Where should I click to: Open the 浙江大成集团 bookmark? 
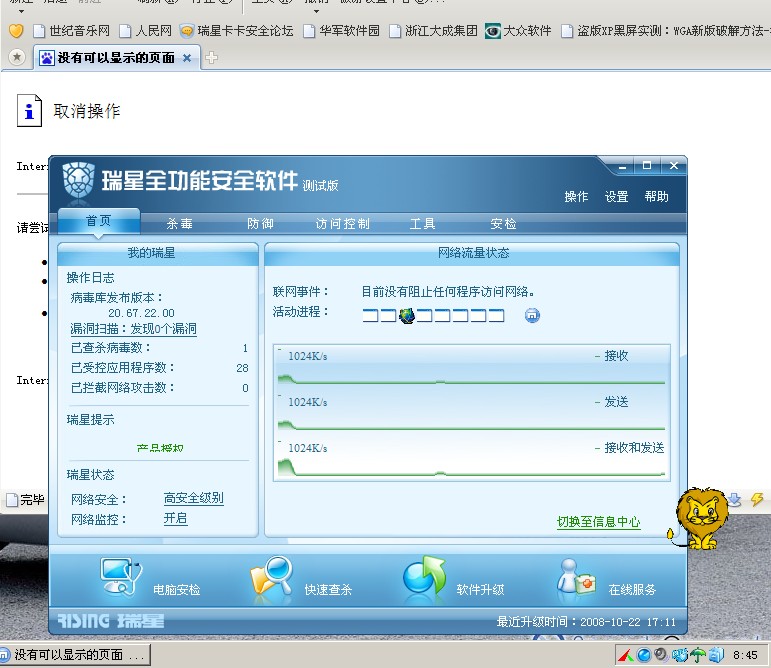pos(434,31)
